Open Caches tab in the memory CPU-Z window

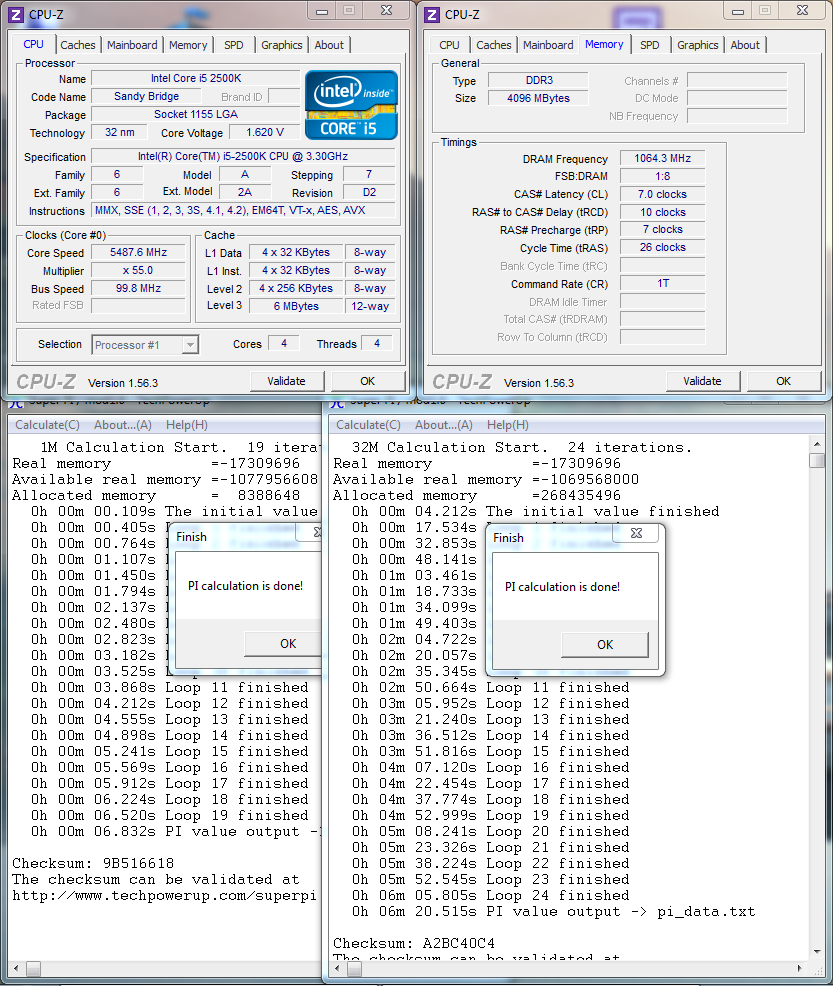click(x=494, y=45)
